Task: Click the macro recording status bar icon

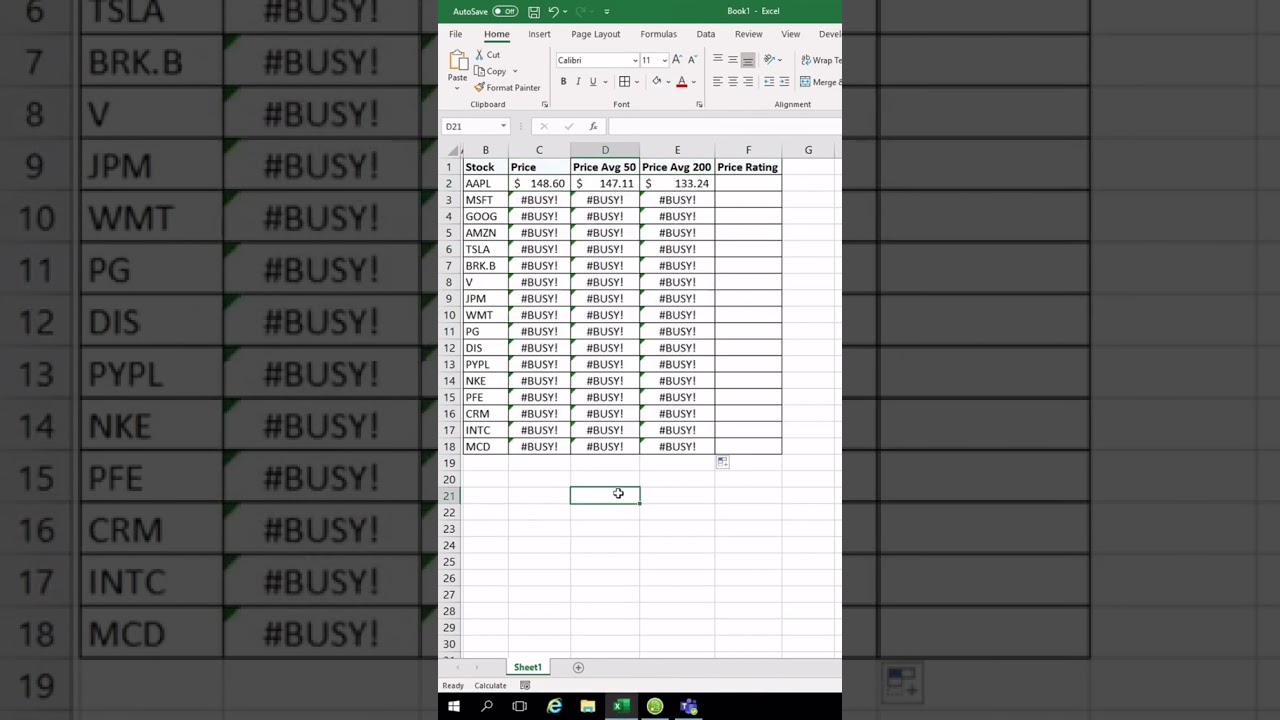Action: click(525, 686)
